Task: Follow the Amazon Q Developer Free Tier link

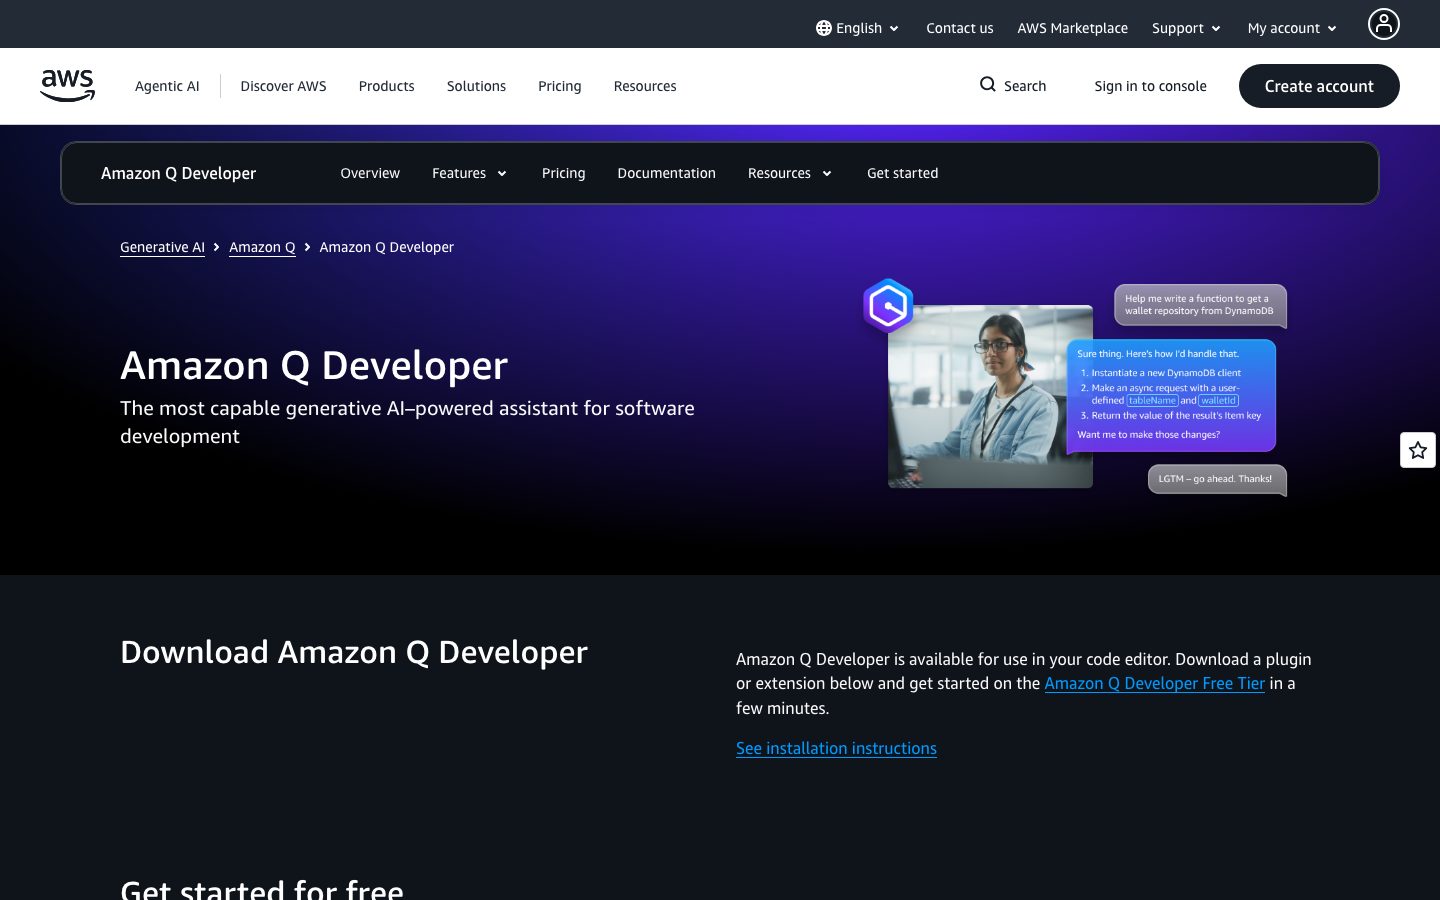Action: (x=1154, y=683)
